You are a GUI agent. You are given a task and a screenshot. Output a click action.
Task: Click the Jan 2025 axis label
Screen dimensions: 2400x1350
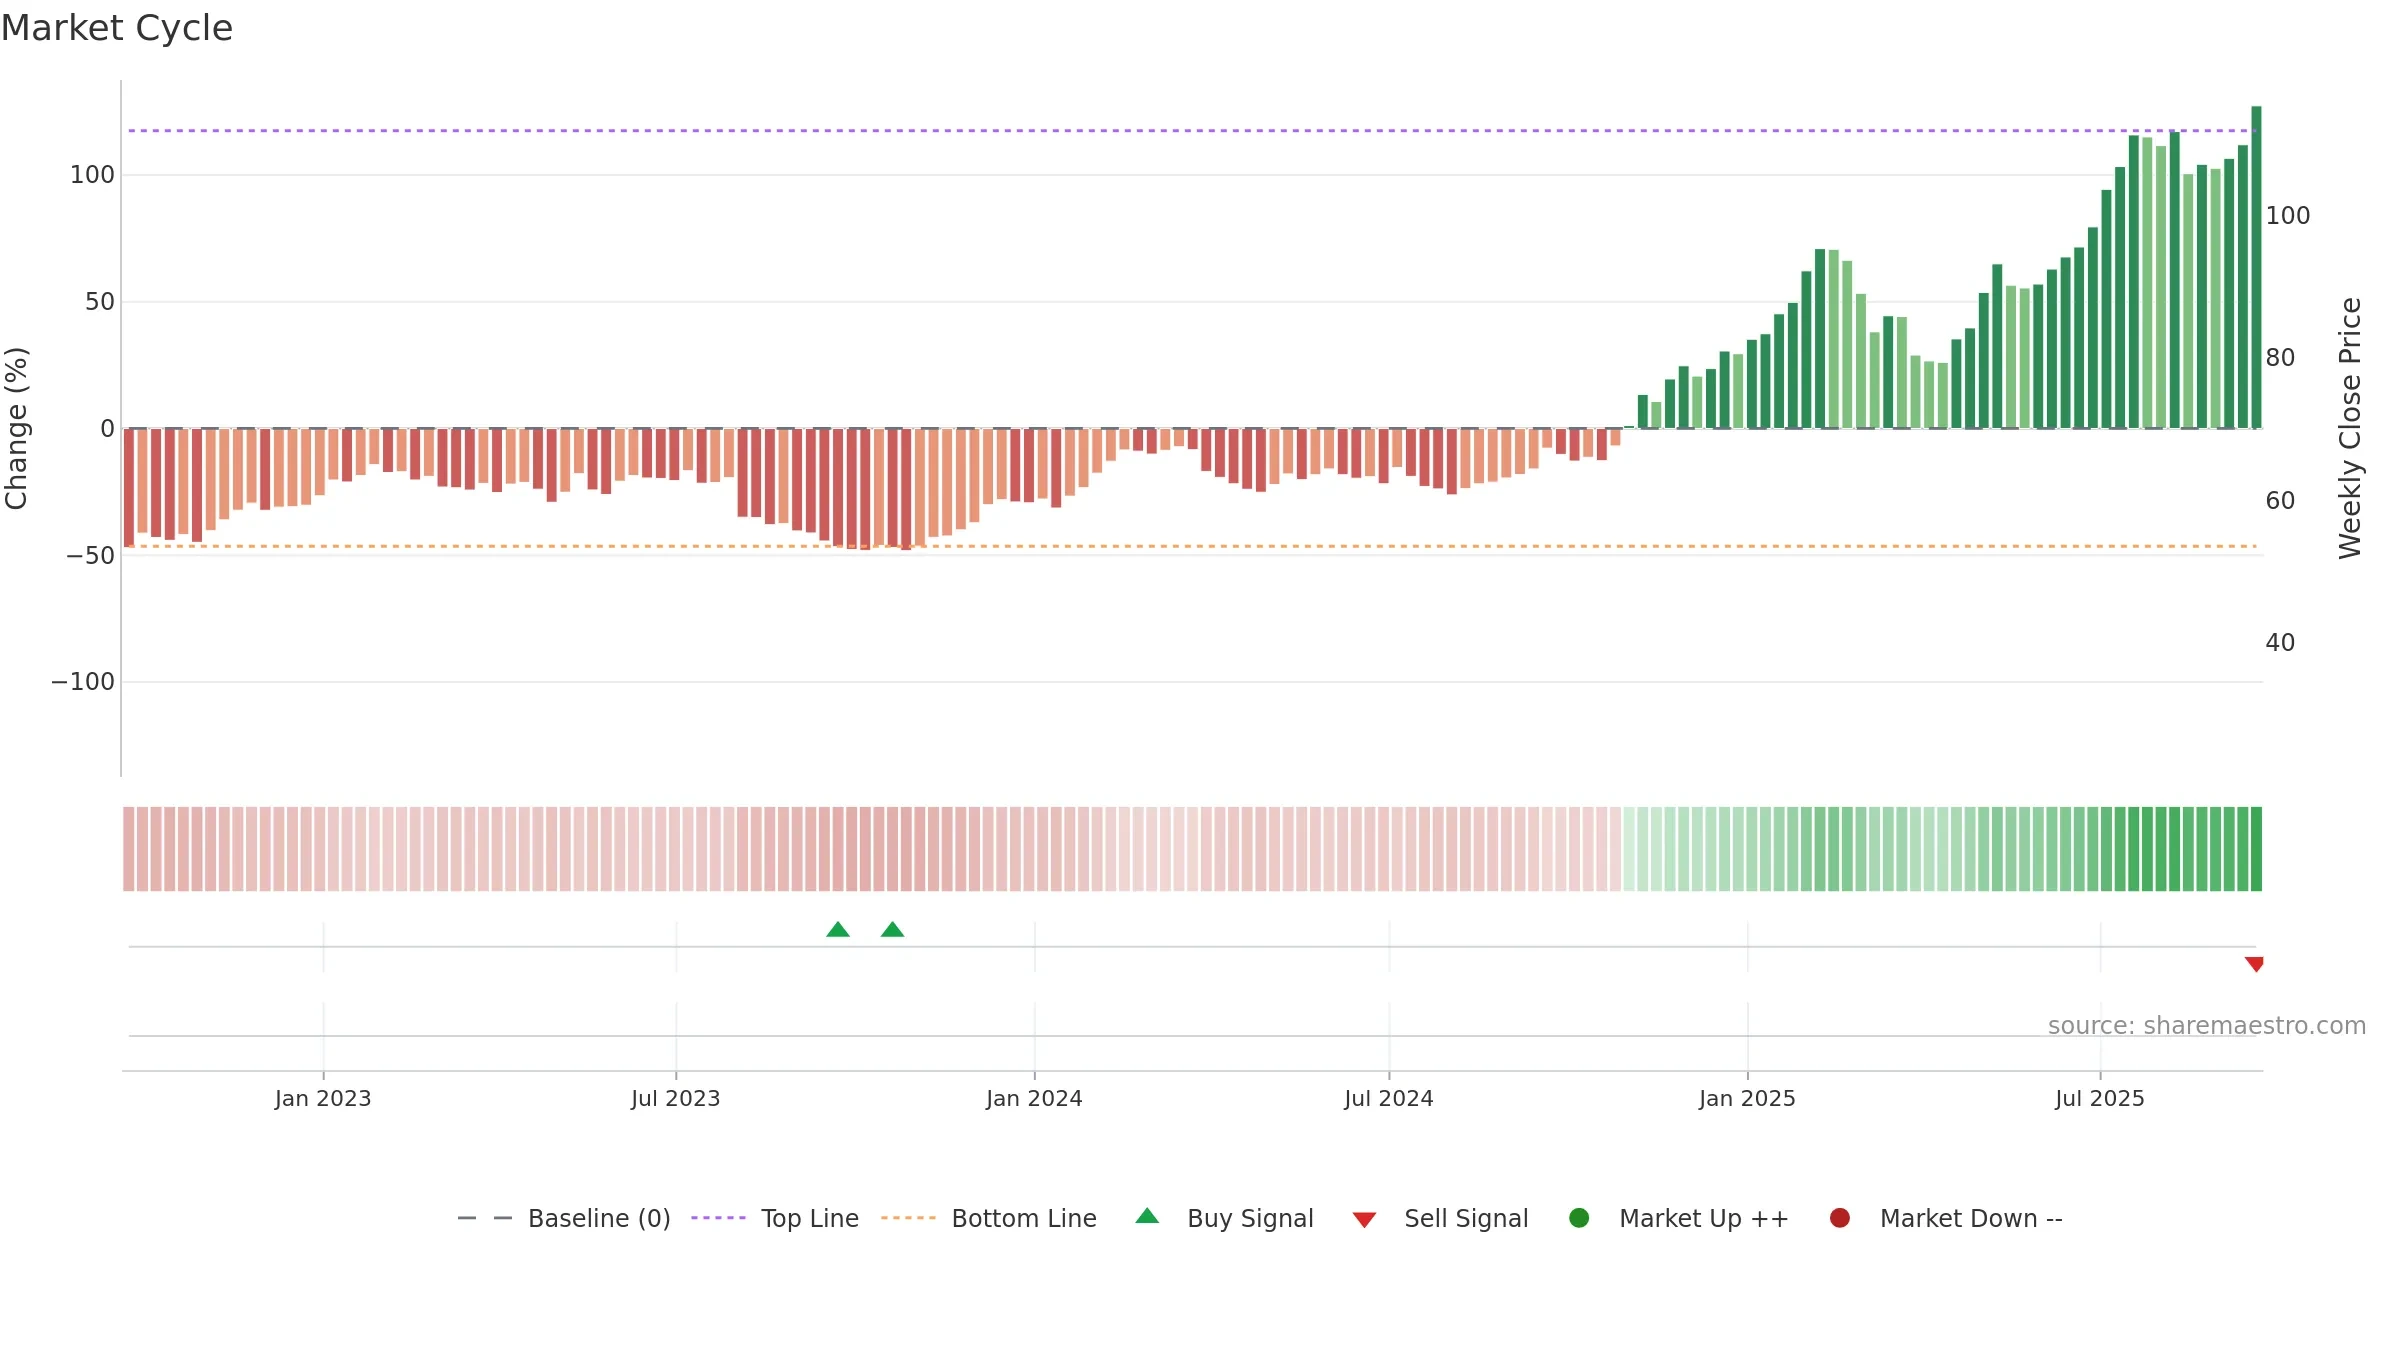click(x=1747, y=1099)
